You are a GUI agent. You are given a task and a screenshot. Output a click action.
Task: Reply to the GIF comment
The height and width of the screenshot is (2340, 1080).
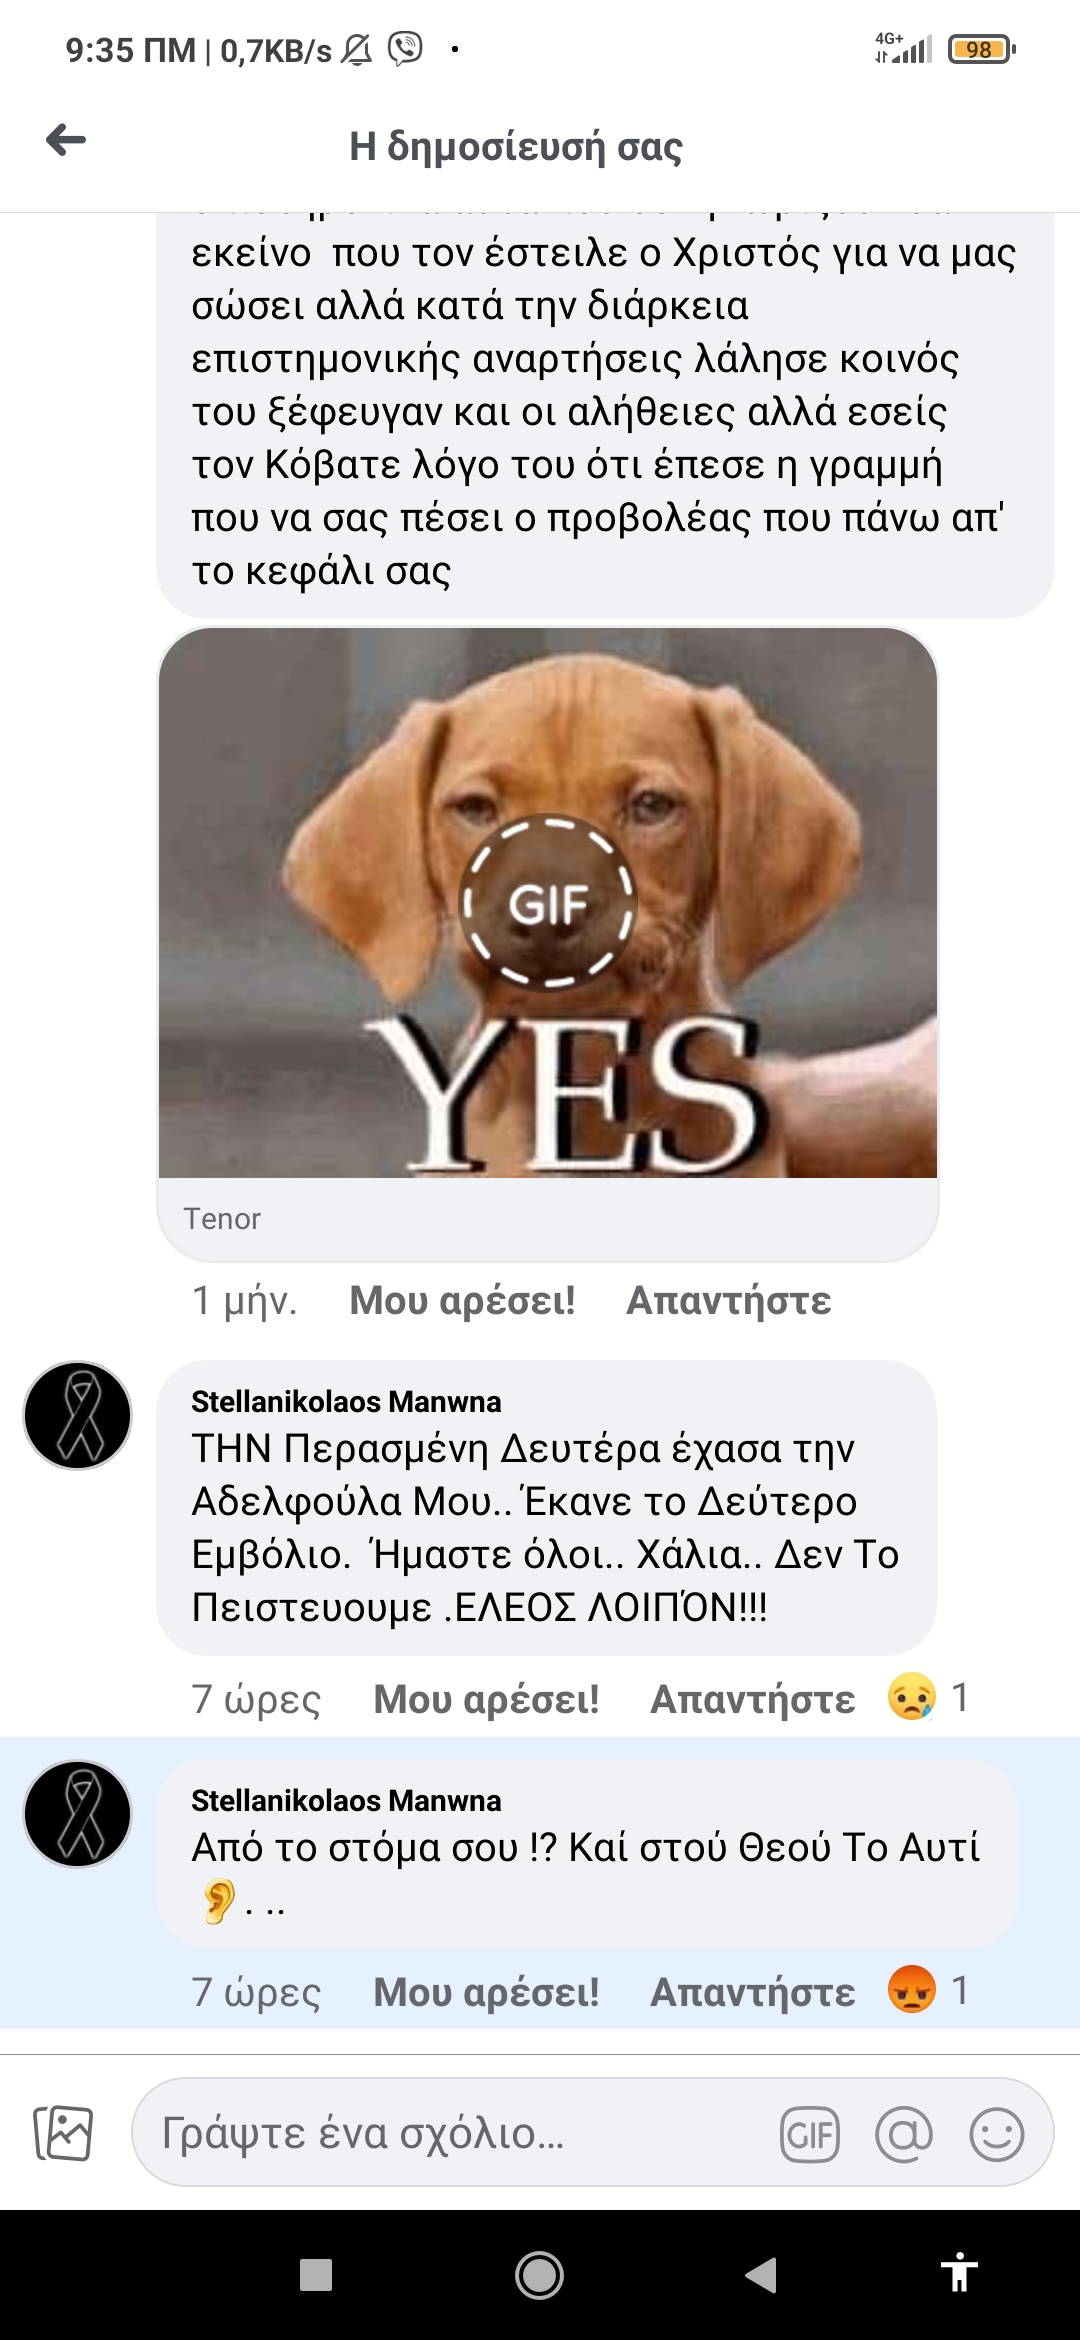(728, 1300)
